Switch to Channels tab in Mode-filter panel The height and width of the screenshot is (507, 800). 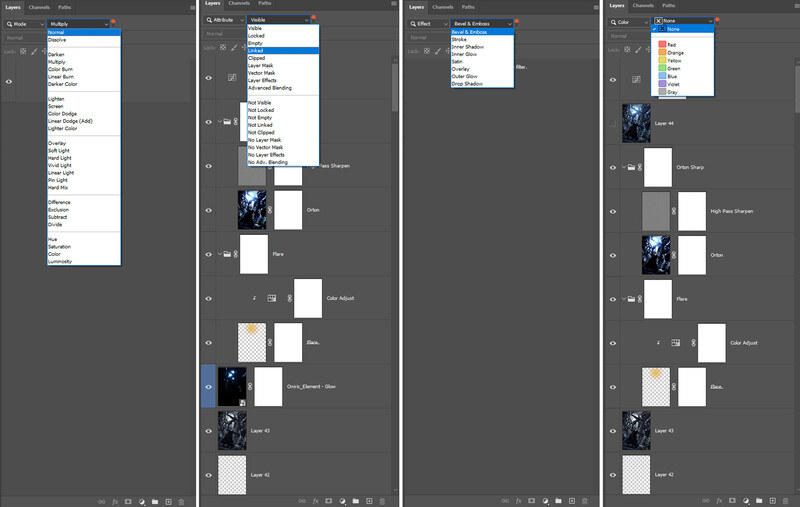click(39, 8)
